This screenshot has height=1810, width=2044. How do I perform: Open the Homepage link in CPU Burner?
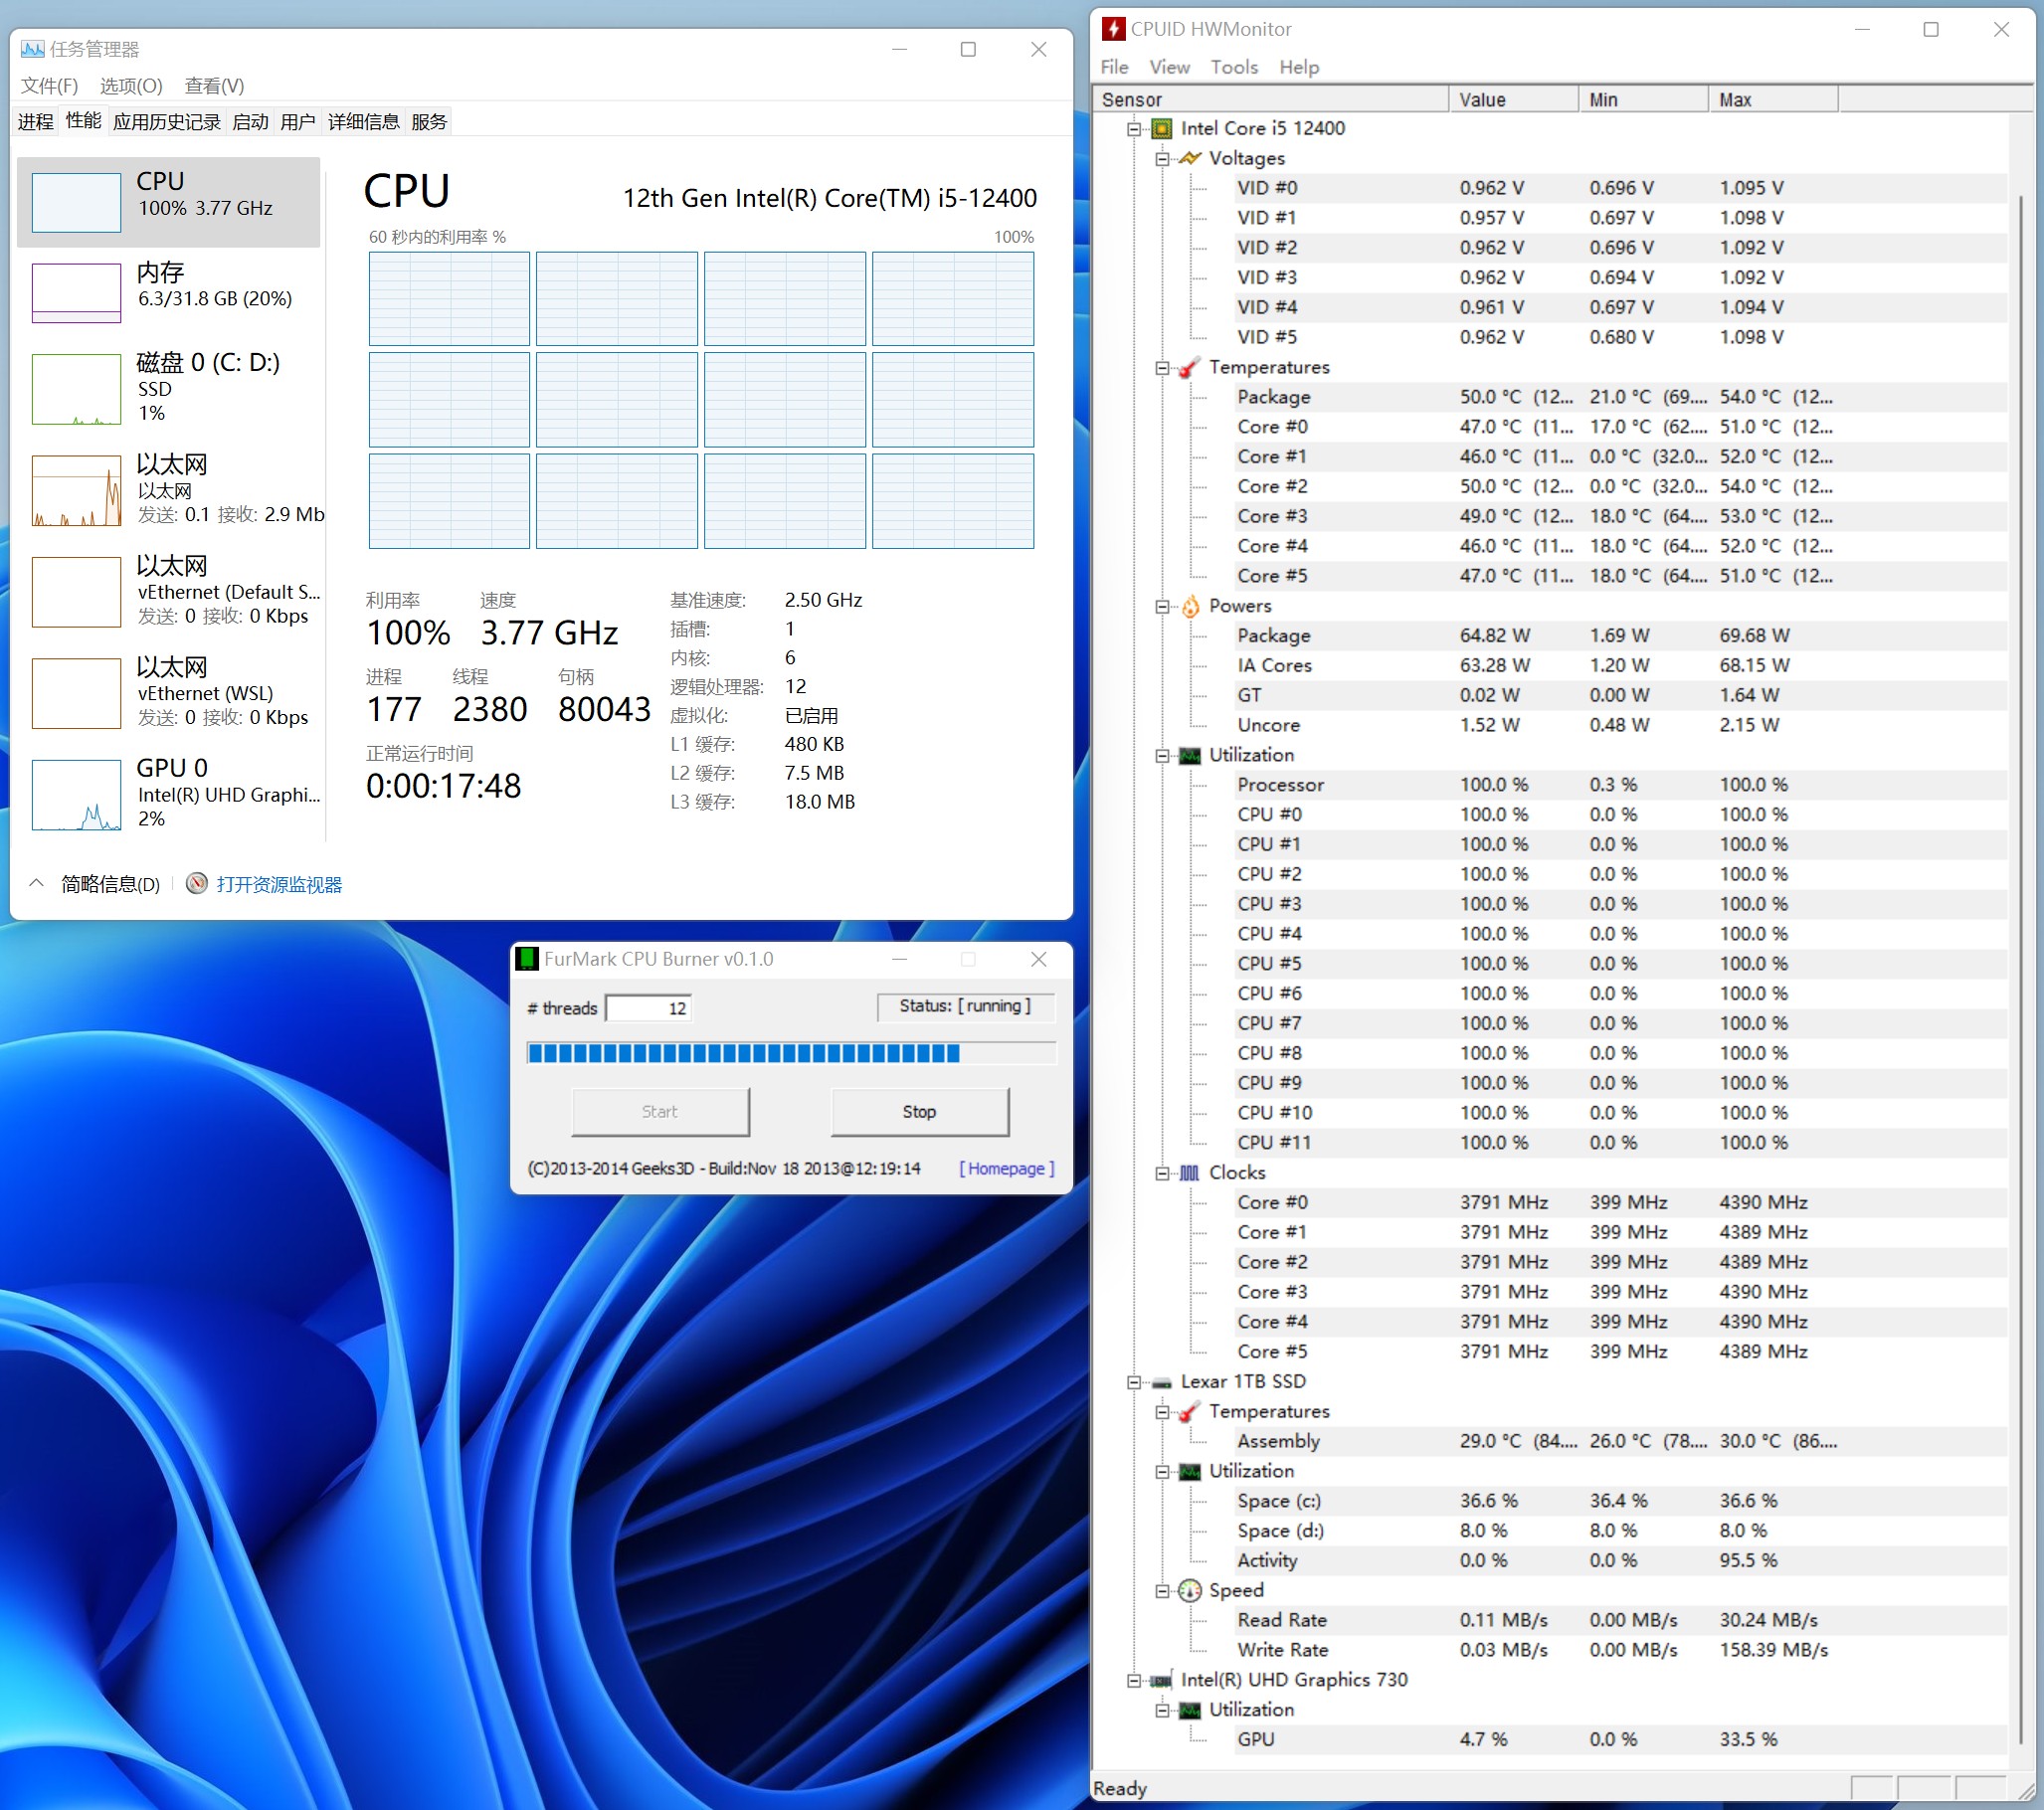pyautogui.click(x=1007, y=1169)
